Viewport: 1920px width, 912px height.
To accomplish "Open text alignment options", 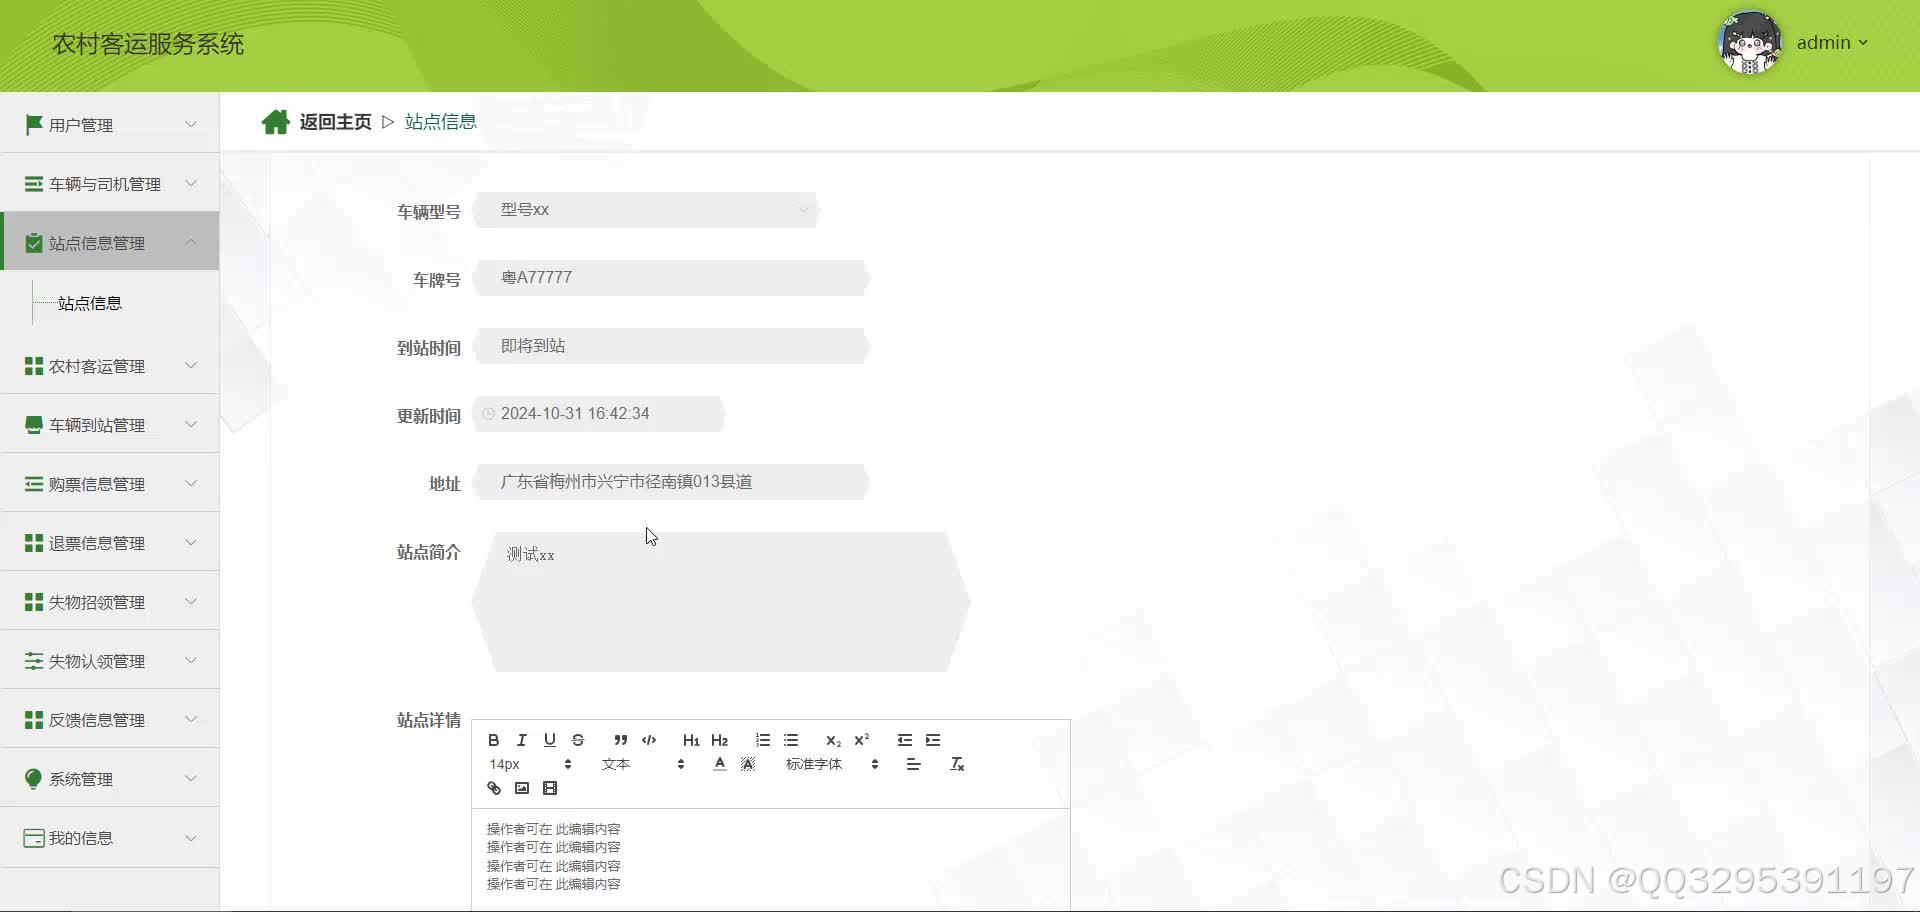I will coord(913,764).
